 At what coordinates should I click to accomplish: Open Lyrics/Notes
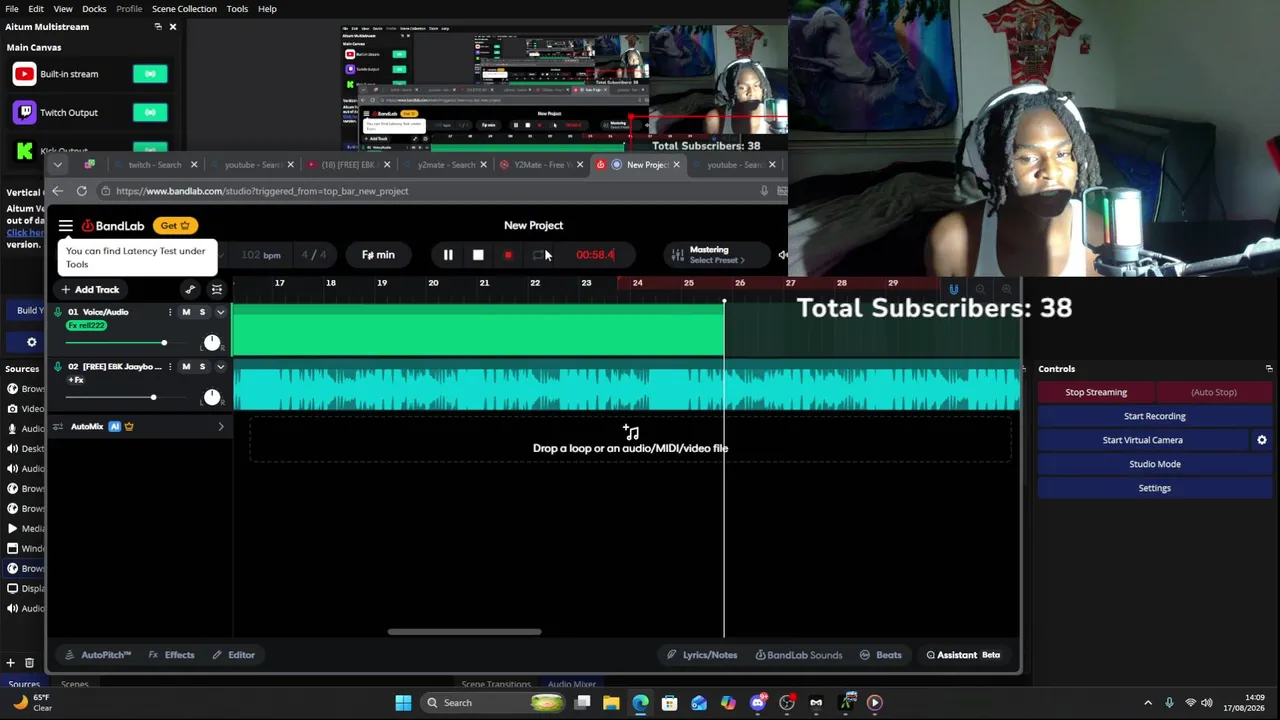(702, 655)
